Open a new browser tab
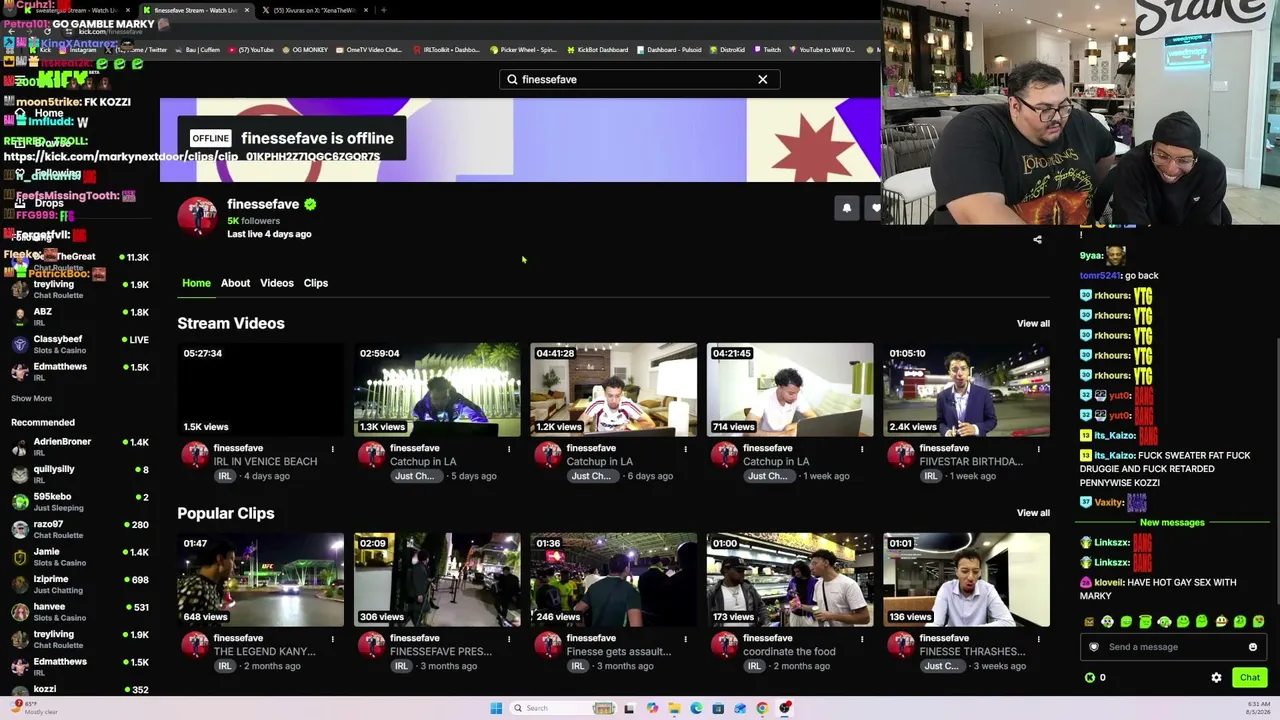 384,10
